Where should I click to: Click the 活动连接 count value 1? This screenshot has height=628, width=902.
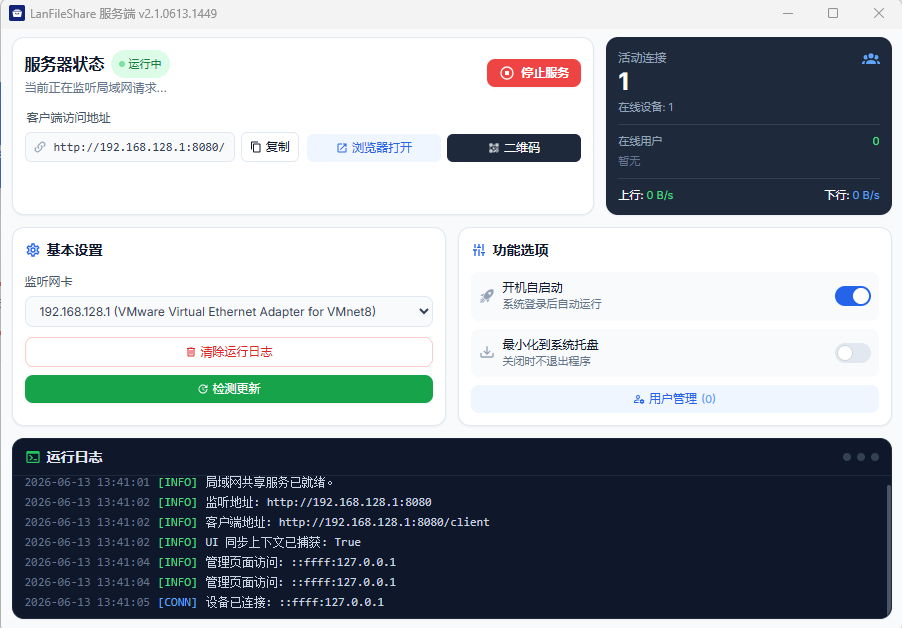point(624,81)
